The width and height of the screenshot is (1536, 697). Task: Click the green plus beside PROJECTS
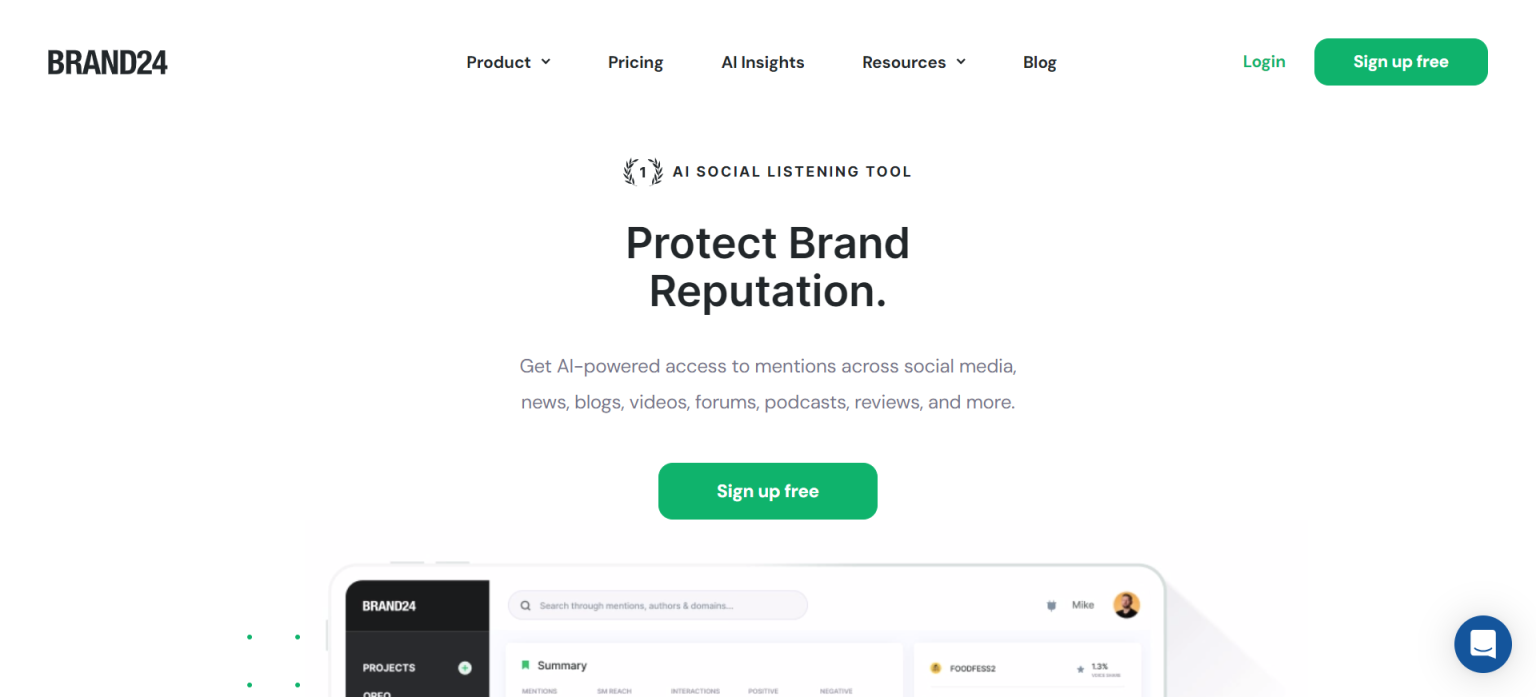pos(464,668)
